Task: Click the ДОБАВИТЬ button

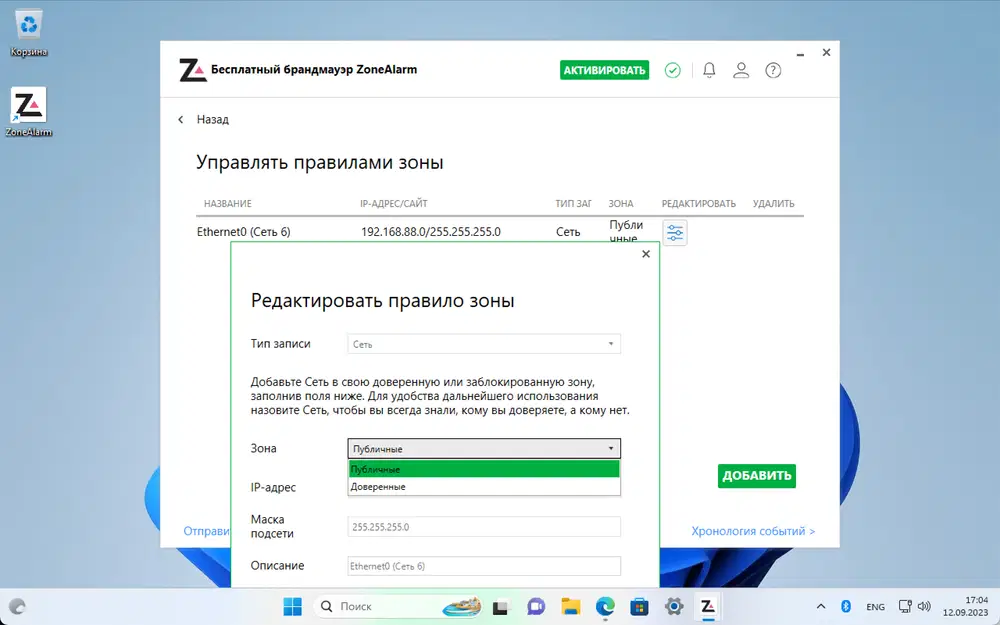Action: coord(757,476)
